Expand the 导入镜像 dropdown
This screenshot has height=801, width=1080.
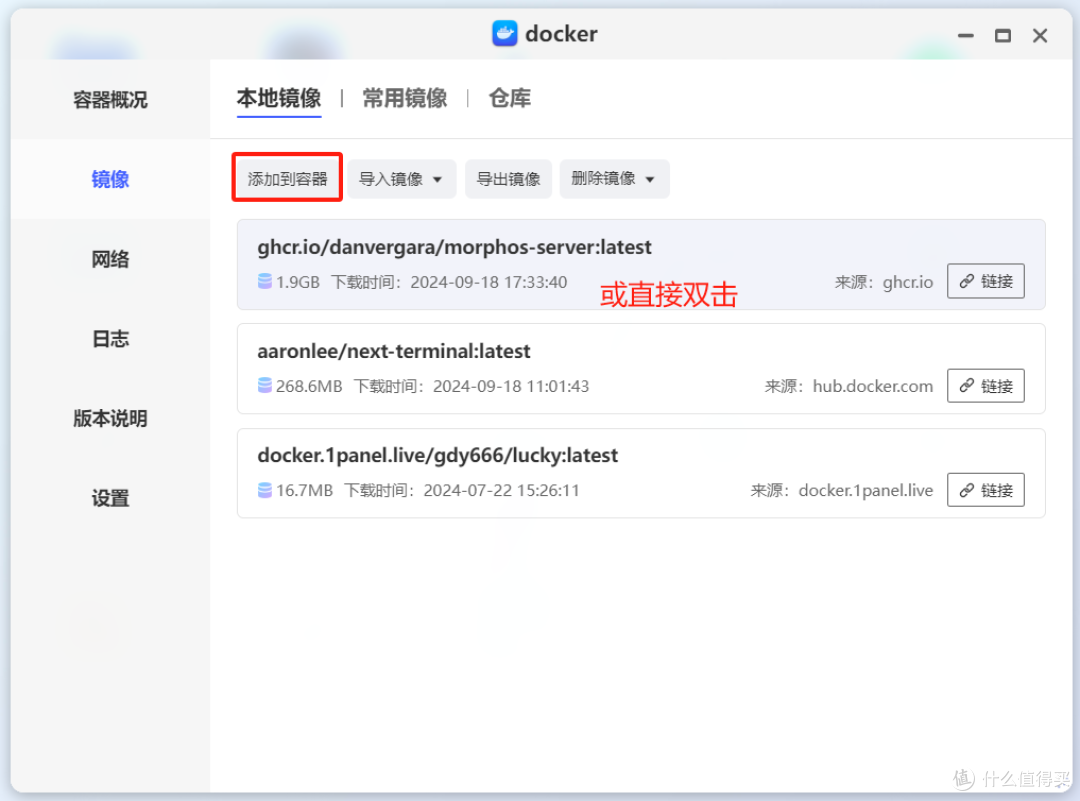pos(402,179)
